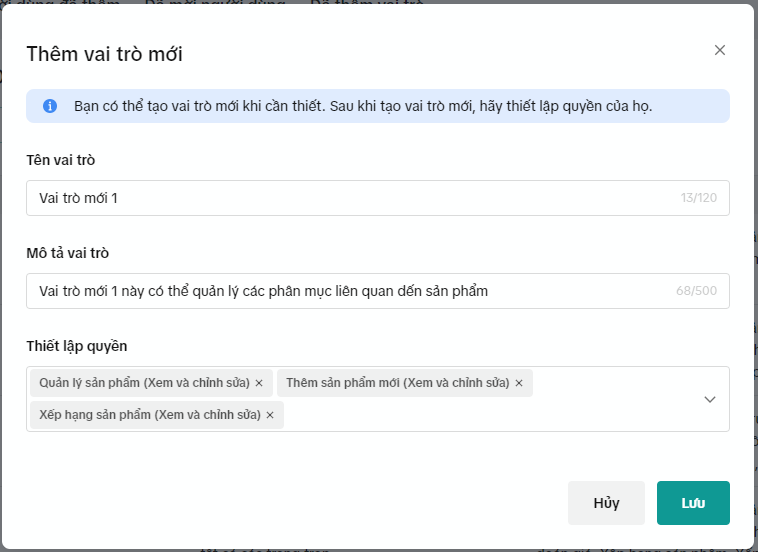Viewport: 758px width, 552px height.
Task: Click the 68/500 character counter
Action: point(697,291)
